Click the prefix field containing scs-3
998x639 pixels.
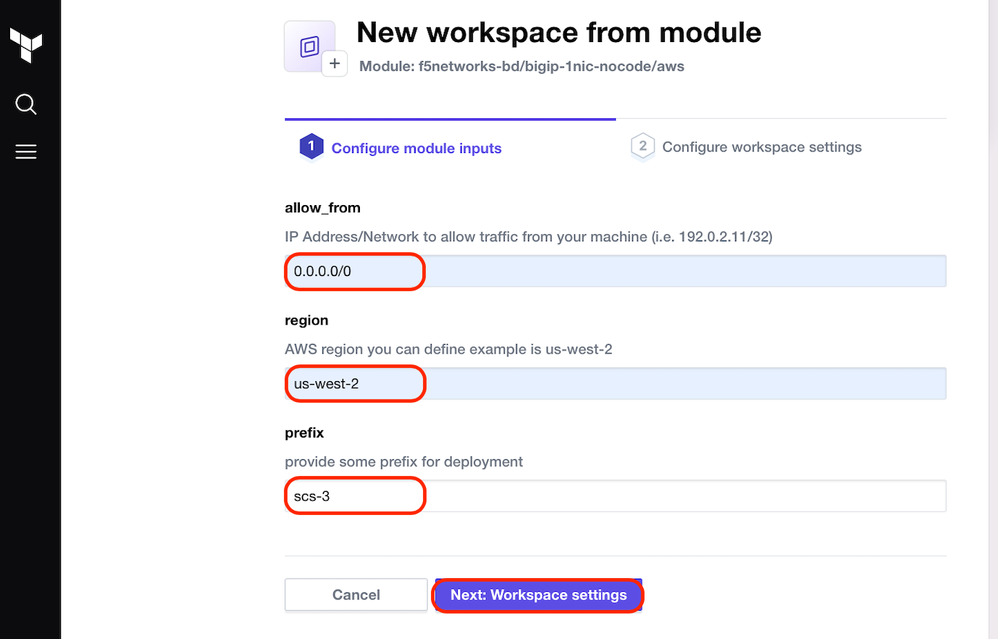click(614, 496)
